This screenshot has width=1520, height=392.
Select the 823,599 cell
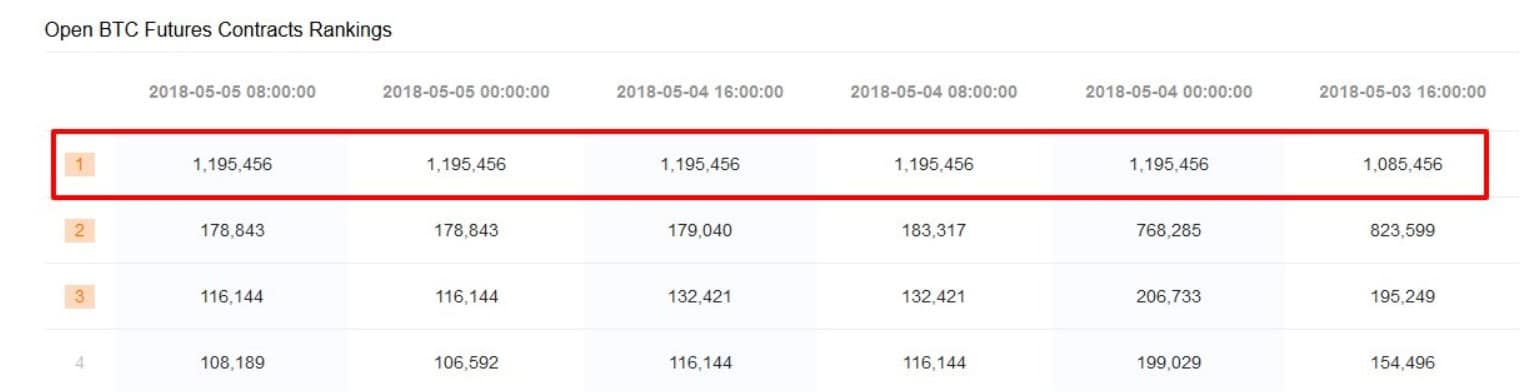[x=1402, y=230]
